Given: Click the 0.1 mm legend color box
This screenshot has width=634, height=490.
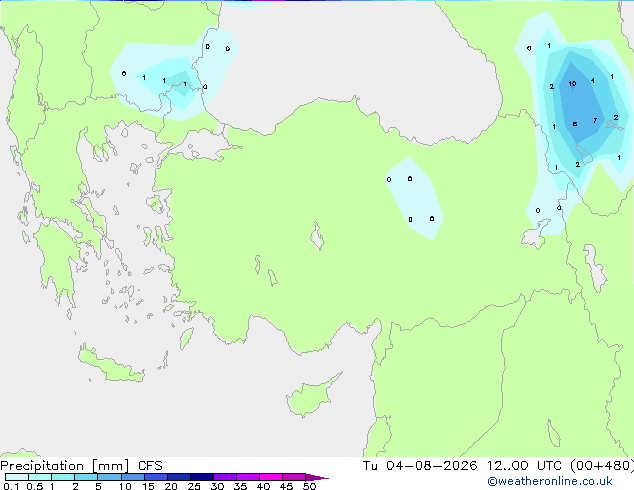Looking at the screenshot, I should pos(17,477).
